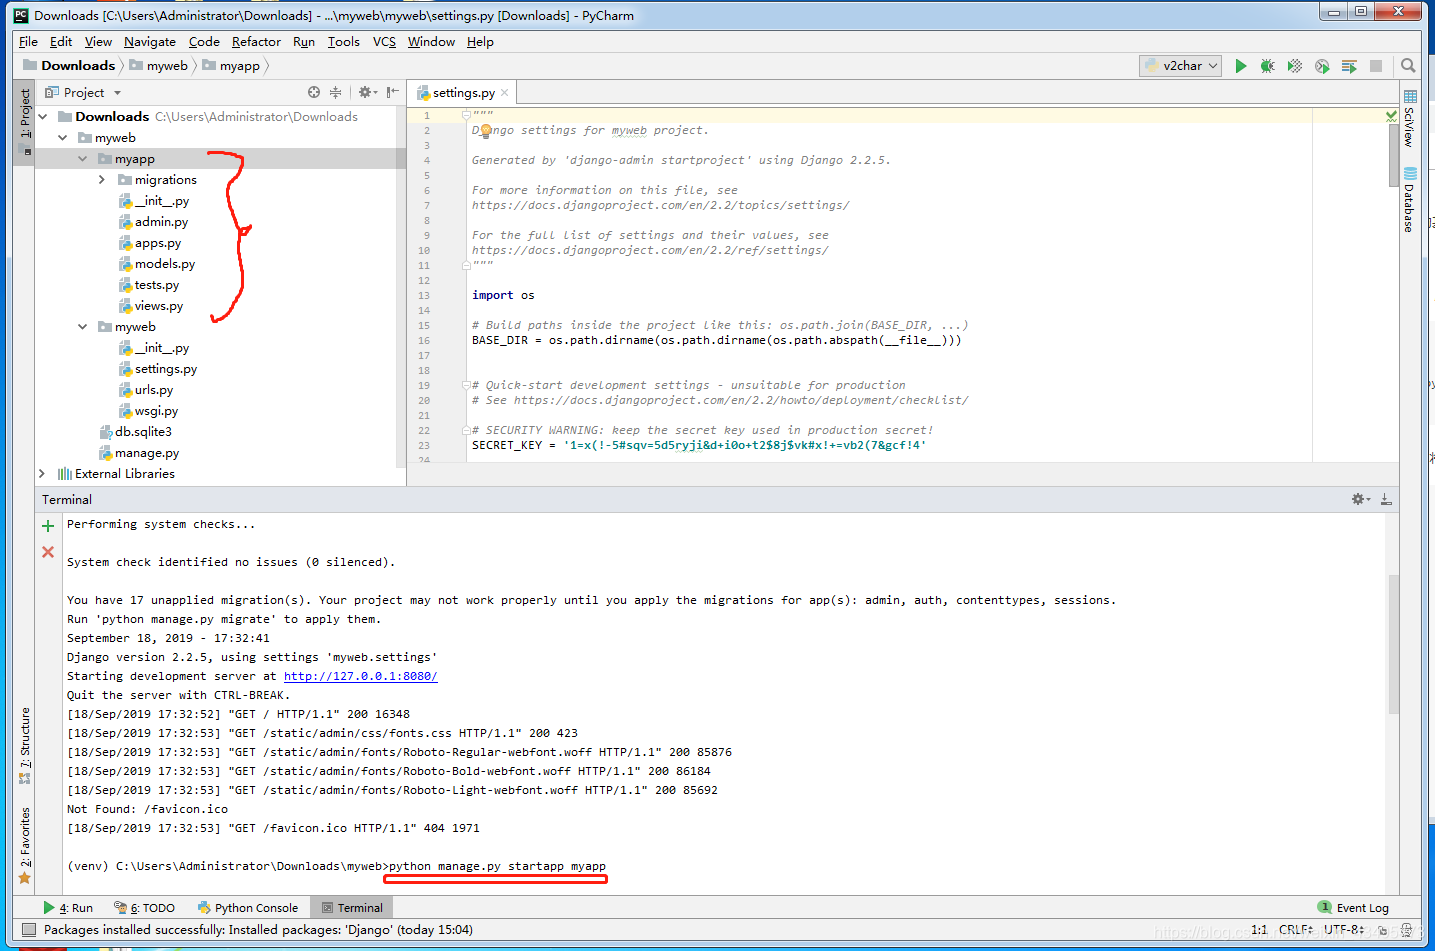Image resolution: width=1435 pixels, height=951 pixels.
Task: Click scroll-from-source target icon in Project panel
Action: pyautogui.click(x=314, y=92)
